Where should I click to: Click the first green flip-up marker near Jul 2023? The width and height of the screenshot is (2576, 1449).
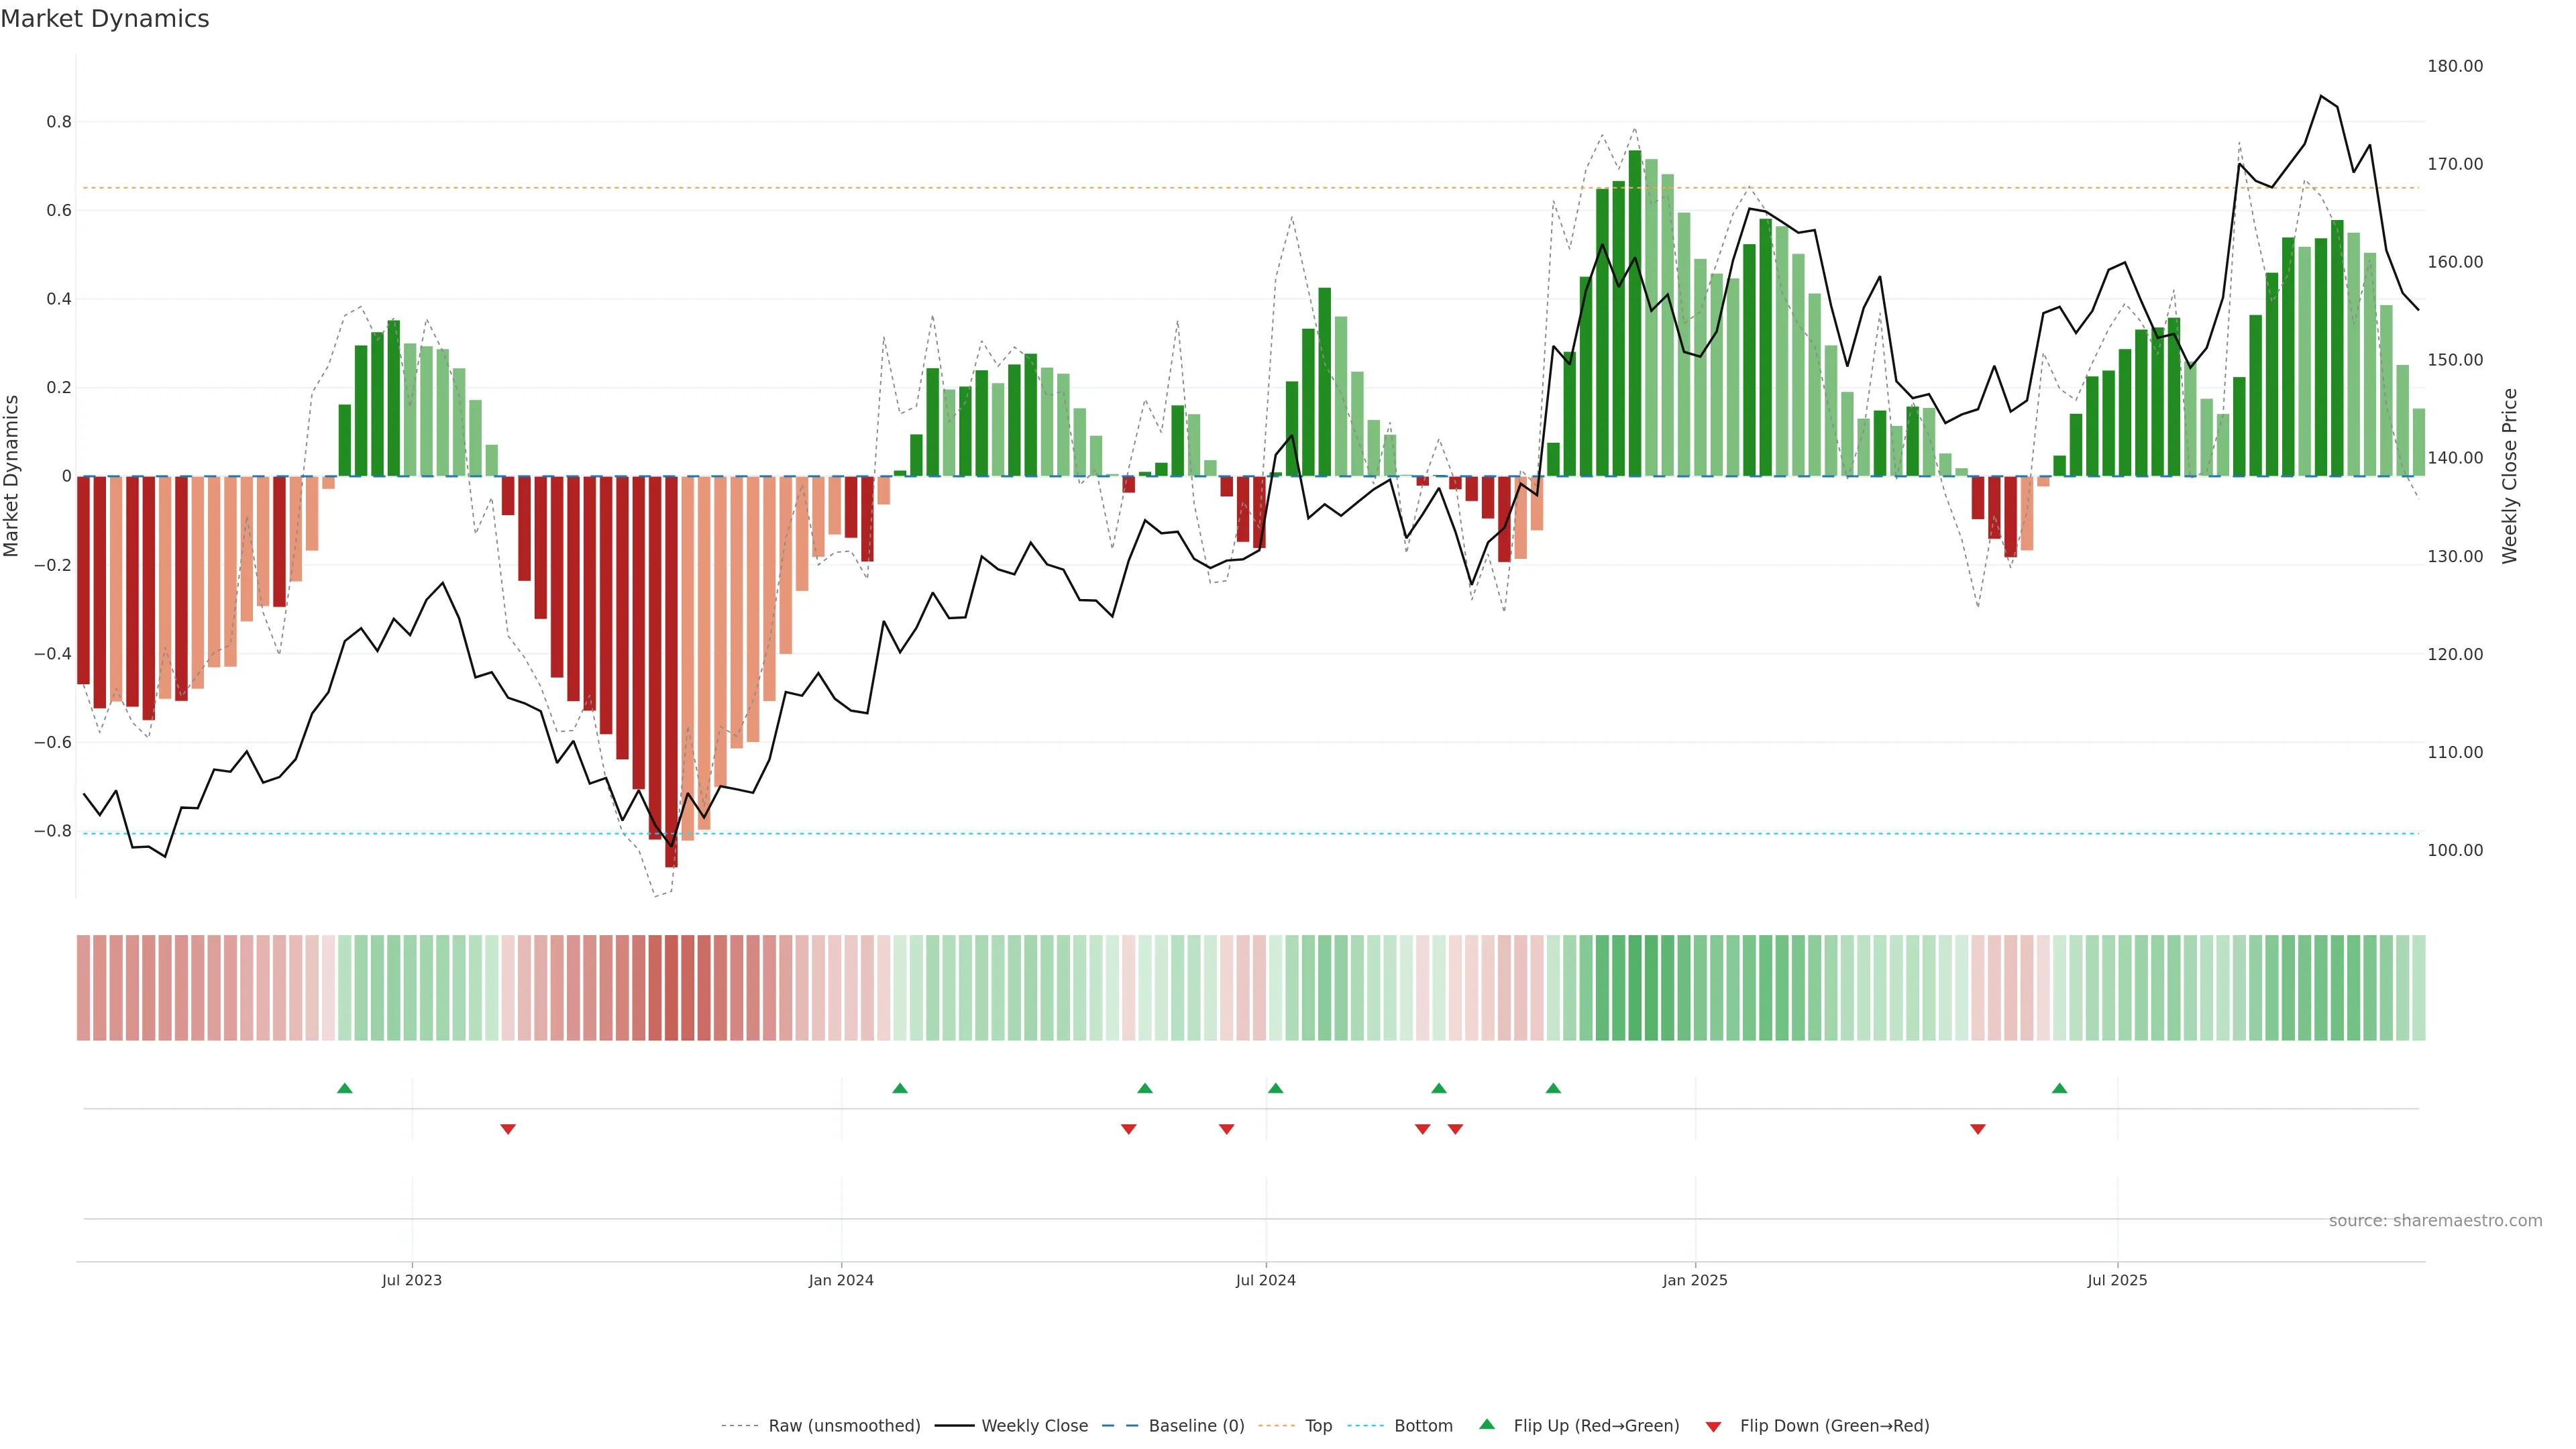pyautogui.click(x=345, y=1088)
